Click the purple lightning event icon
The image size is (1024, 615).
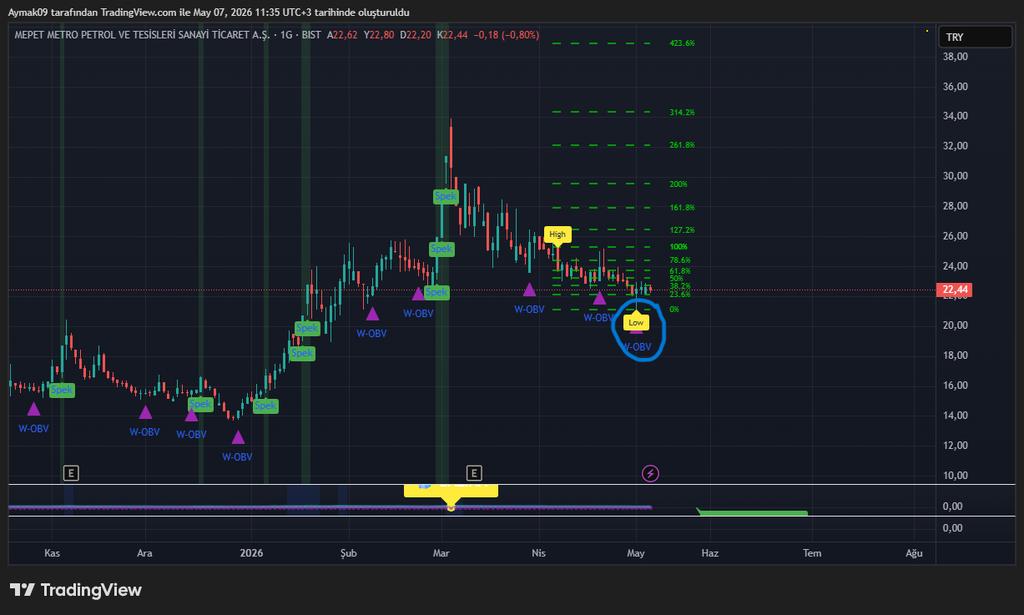point(650,473)
